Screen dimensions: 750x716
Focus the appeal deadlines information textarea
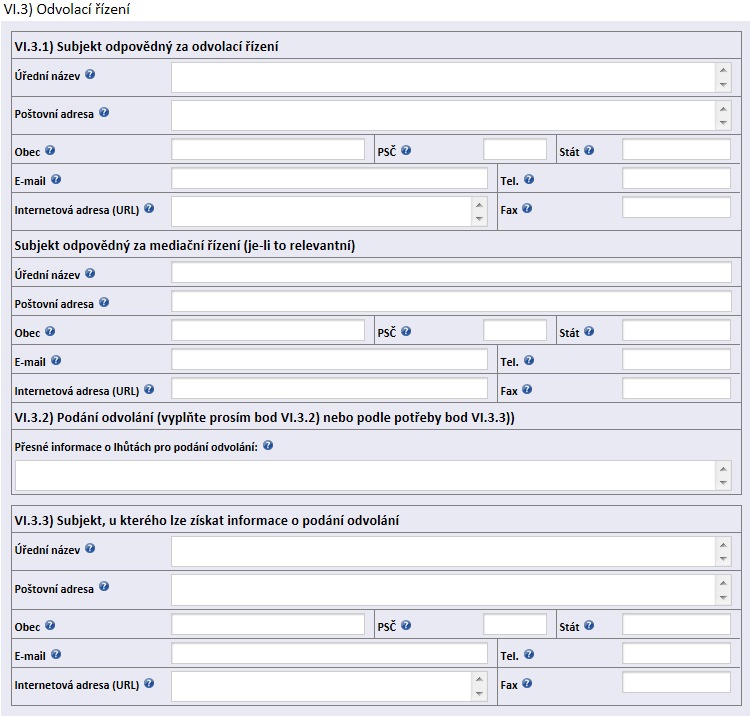point(365,475)
